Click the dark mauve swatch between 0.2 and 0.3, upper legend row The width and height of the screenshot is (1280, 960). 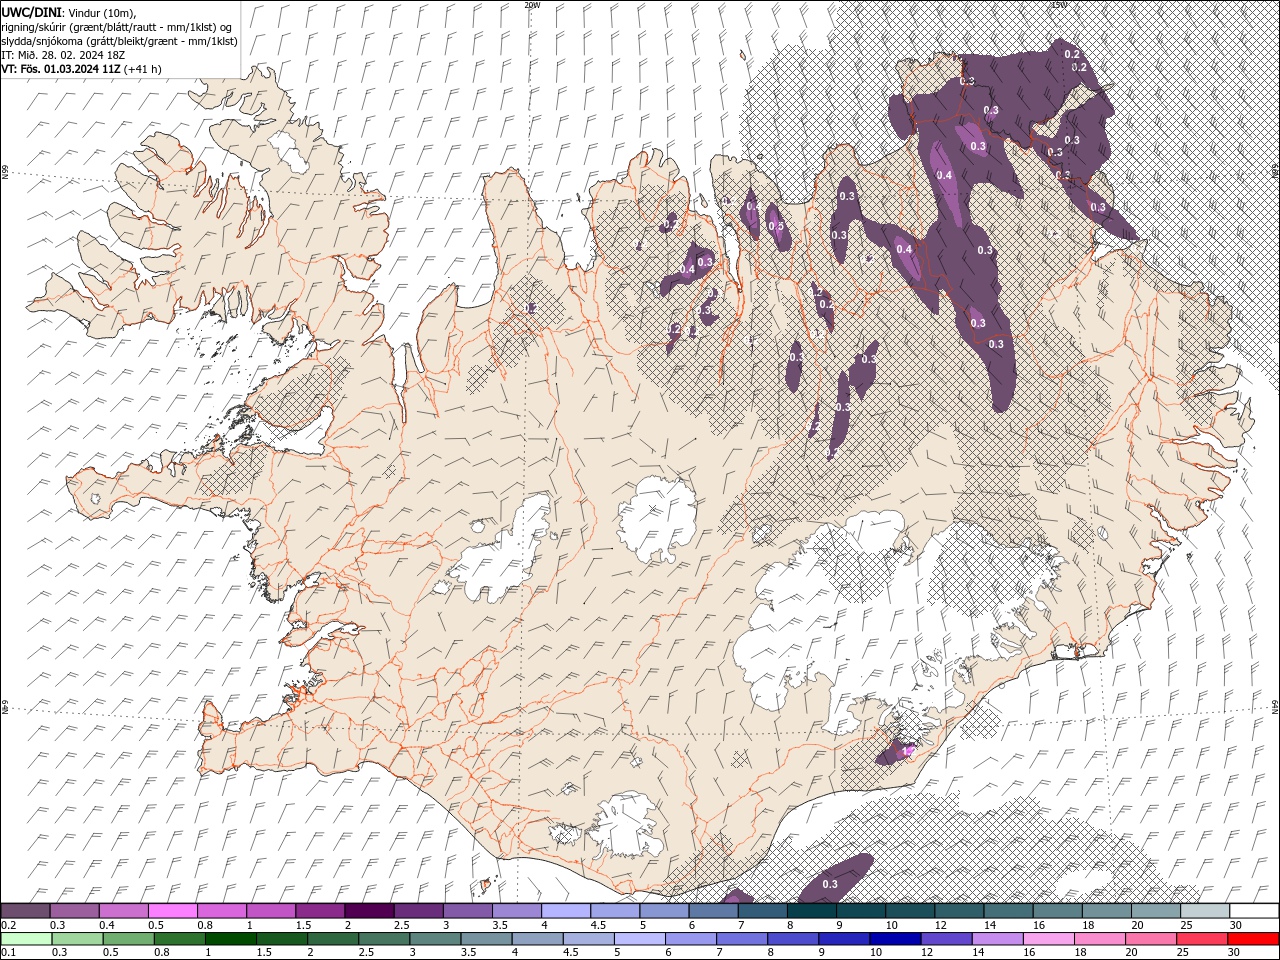(25, 911)
